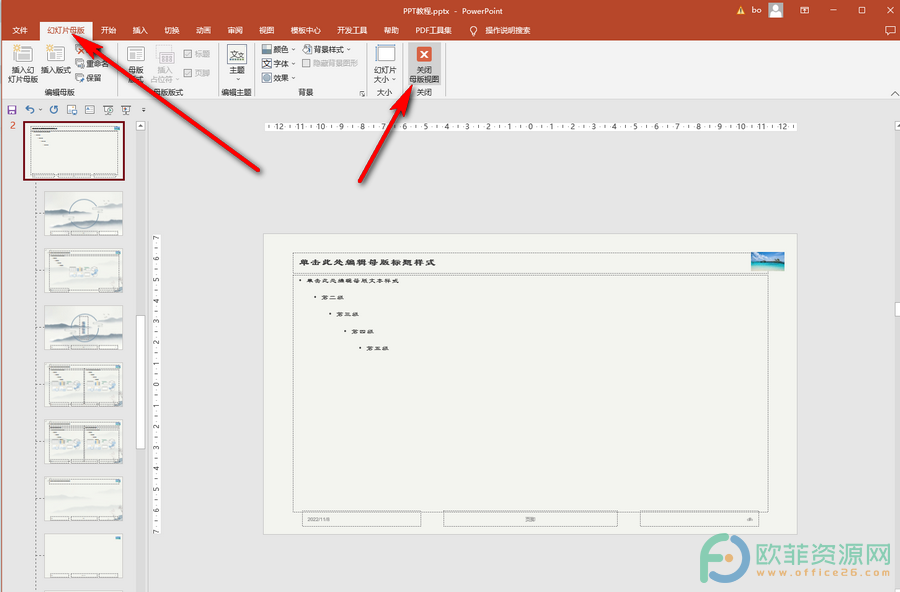Viewport: 900px width, 592px height.
Task: Open the 帮助 (Help) tab
Action: 391,30
